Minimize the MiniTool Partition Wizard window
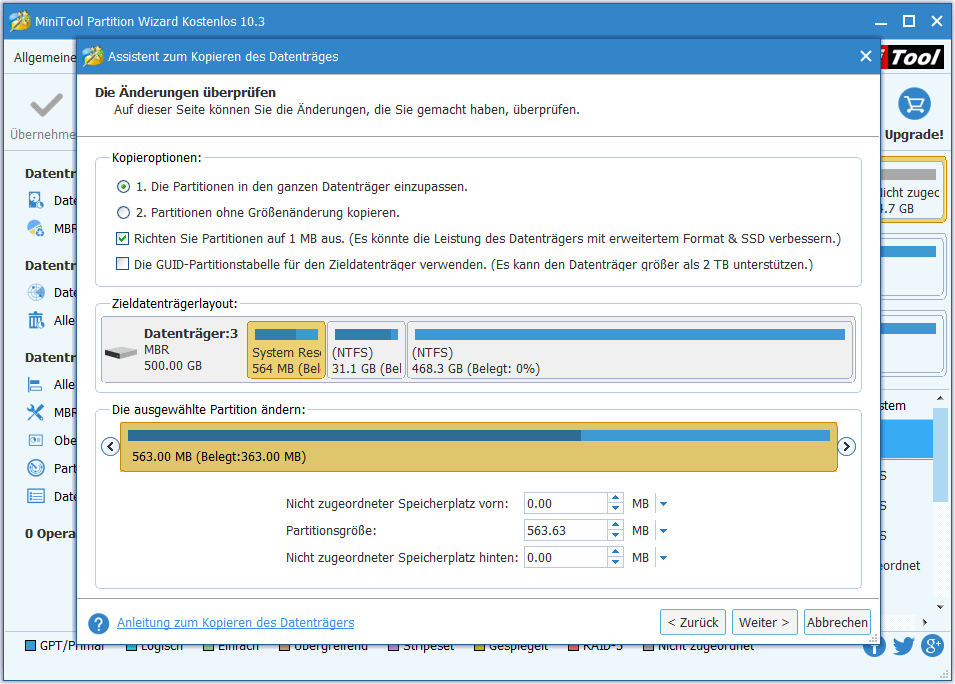The image size is (955, 684). point(881,21)
